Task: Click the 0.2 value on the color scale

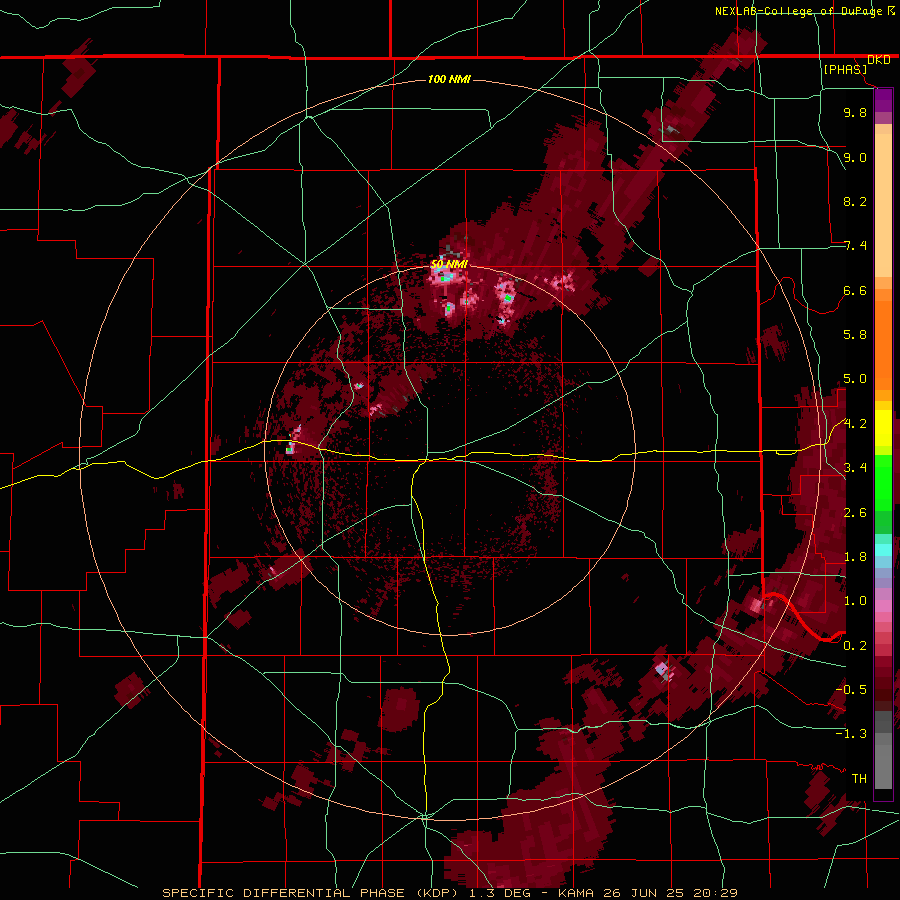Action: (x=855, y=646)
